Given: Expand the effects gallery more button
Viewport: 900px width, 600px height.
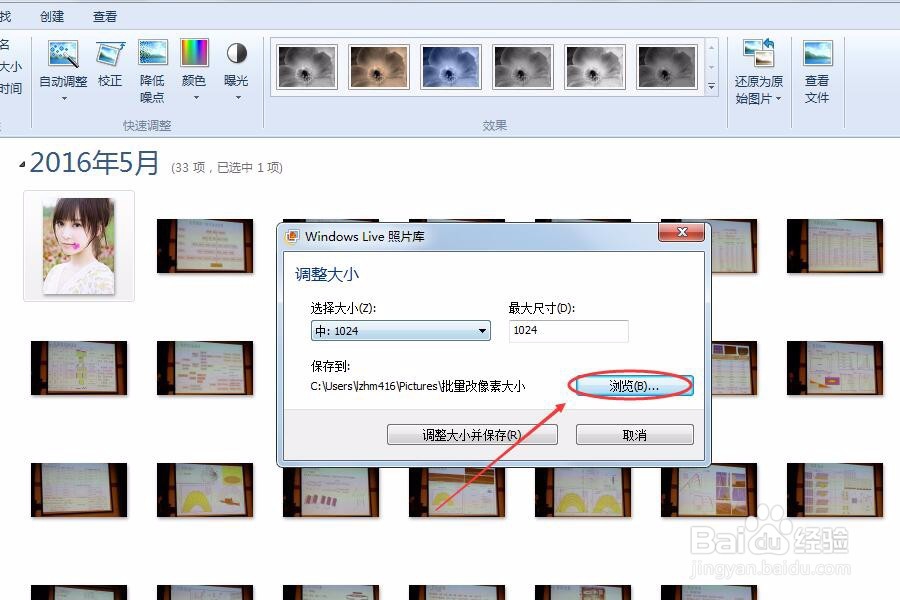Looking at the screenshot, I should pyautogui.click(x=712, y=86).
